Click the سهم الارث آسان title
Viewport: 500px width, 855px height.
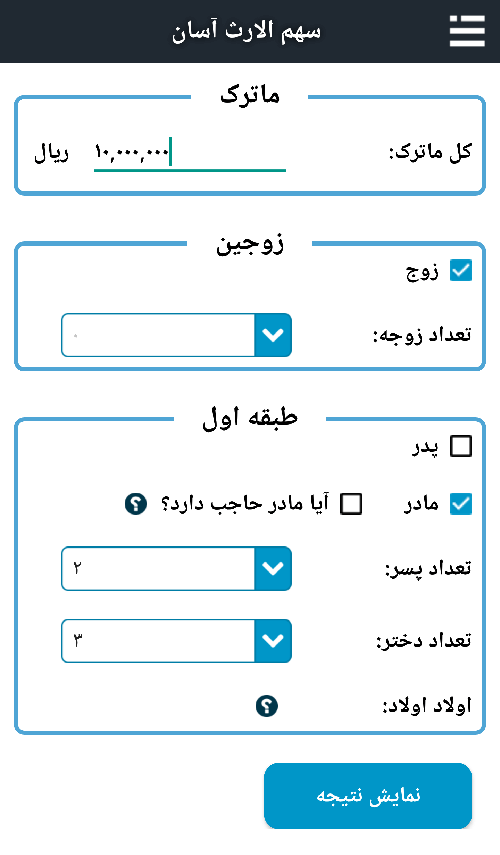click(246, 31)
